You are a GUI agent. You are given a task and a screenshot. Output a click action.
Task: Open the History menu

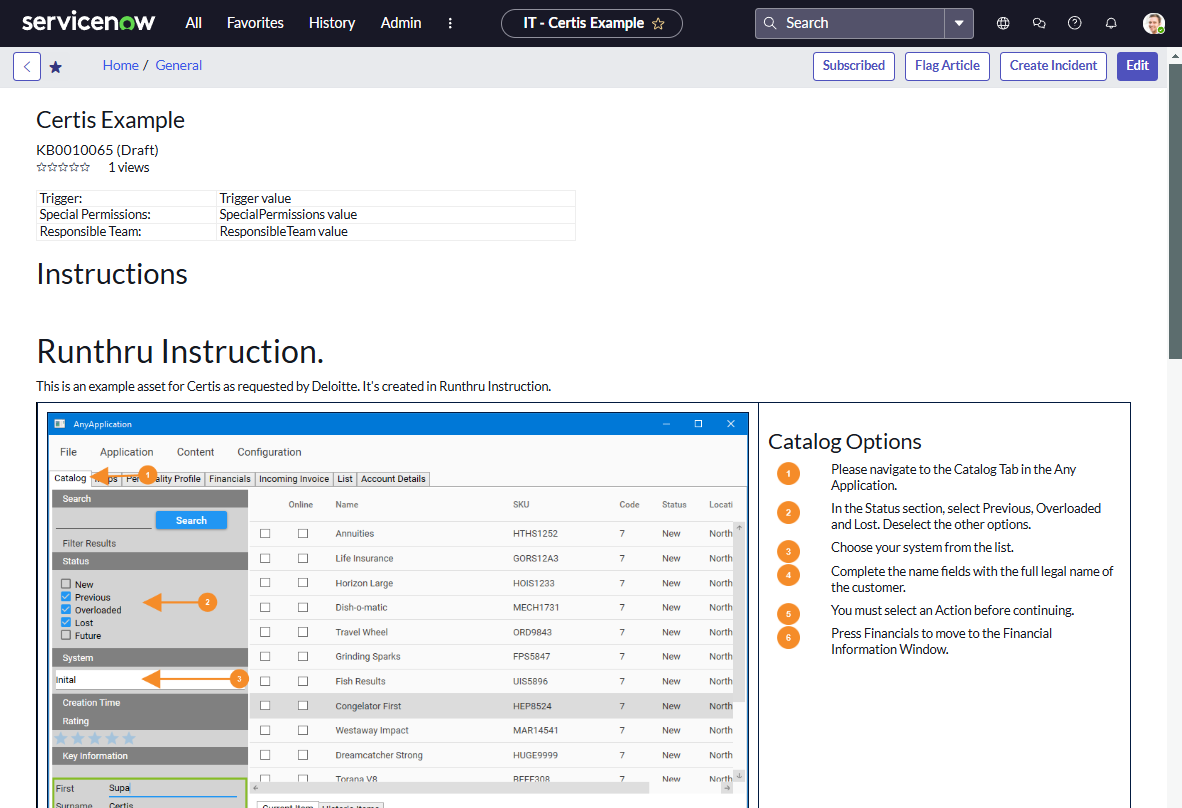point(332,23)
